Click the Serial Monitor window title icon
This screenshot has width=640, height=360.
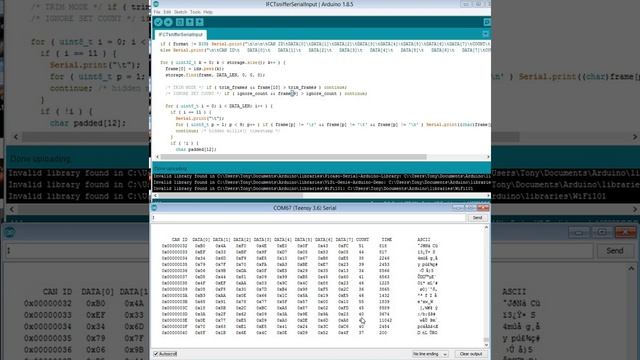[154, 208]
